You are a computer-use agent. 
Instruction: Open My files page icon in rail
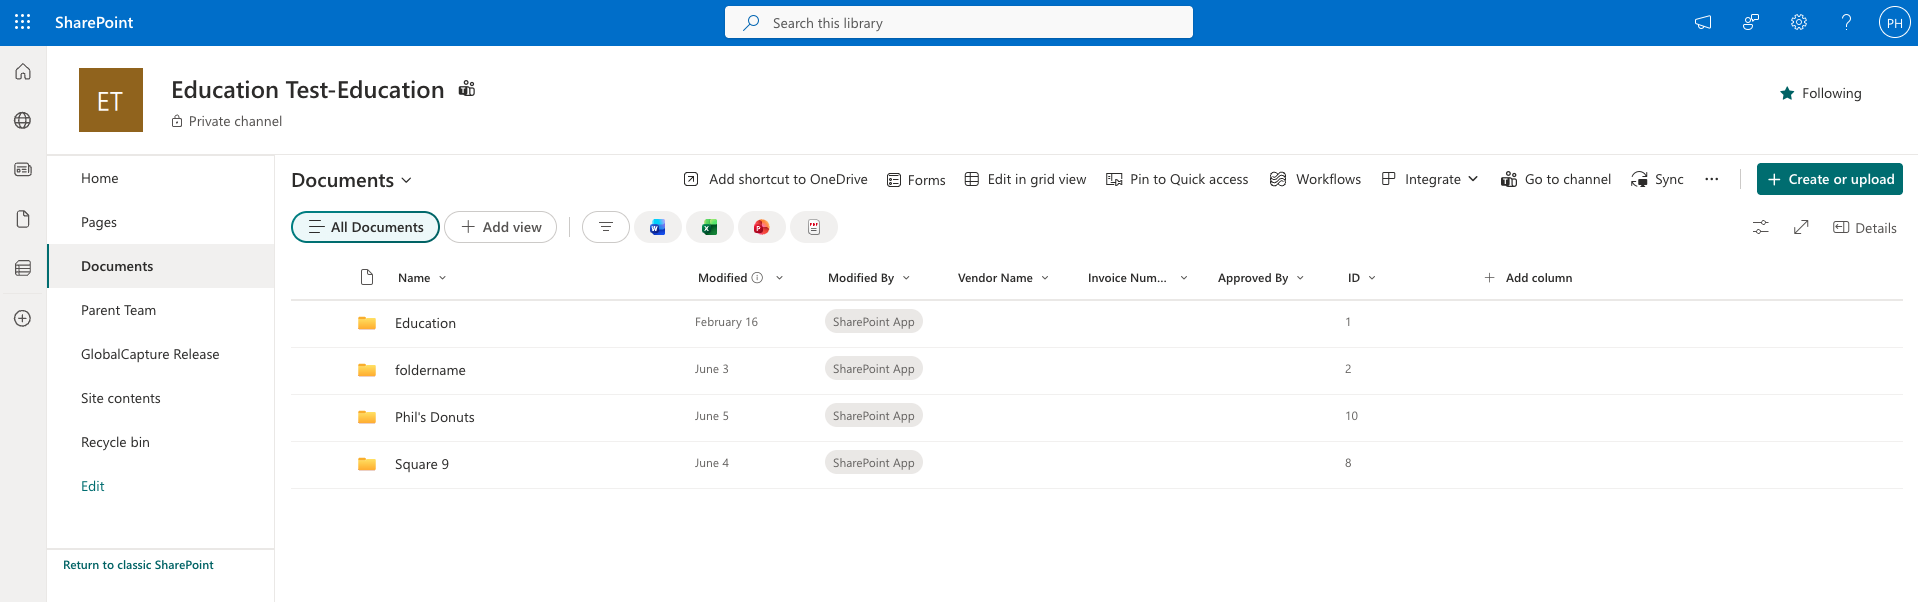click(23, 219)
